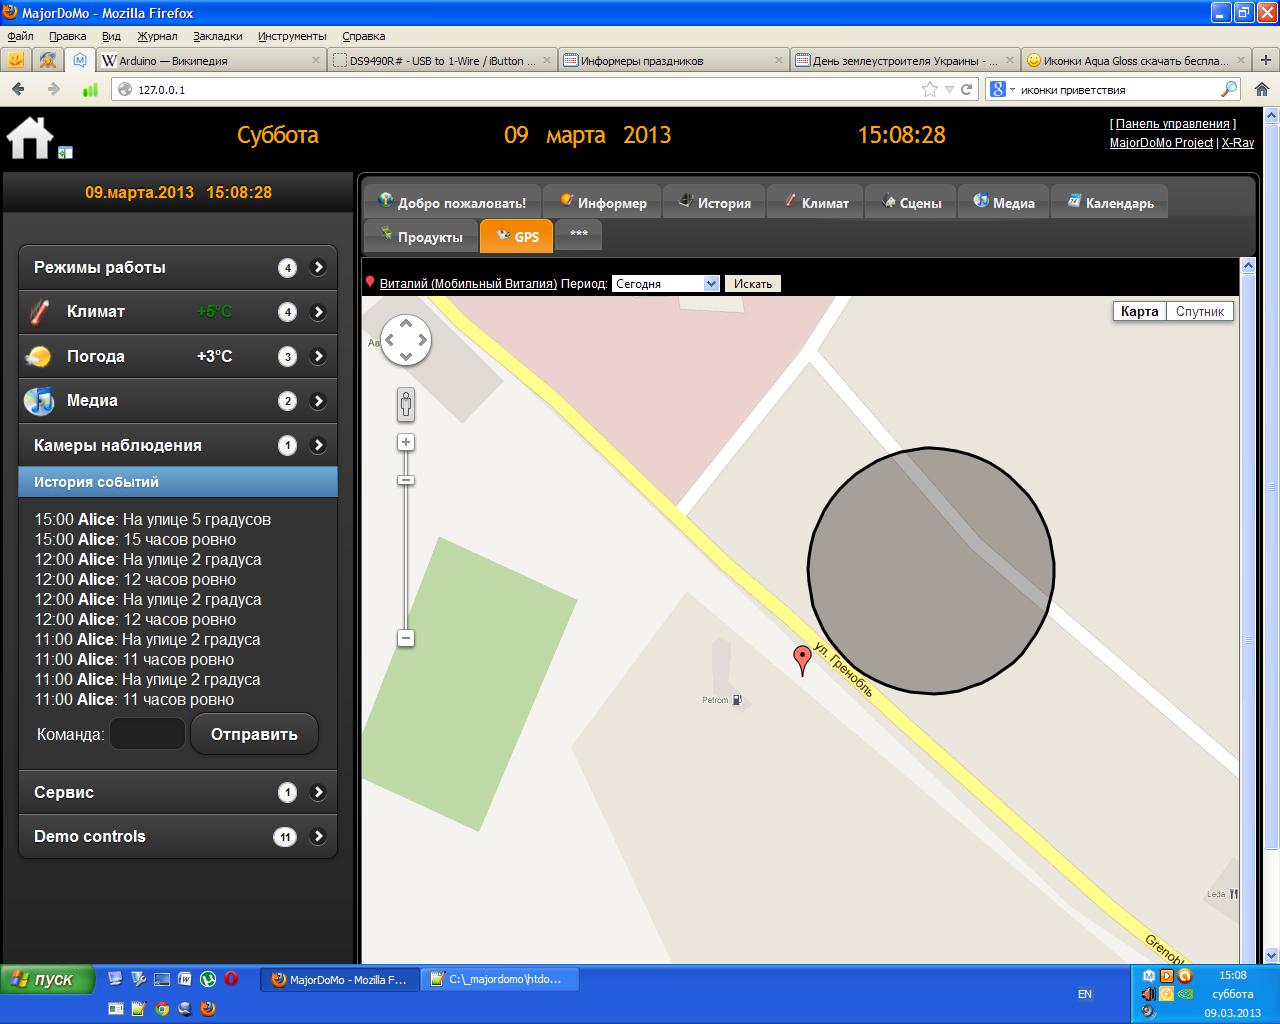Screen dimensions: 1280x1024
Task: Switch to the Климат tab
Action: pos(815,202)
